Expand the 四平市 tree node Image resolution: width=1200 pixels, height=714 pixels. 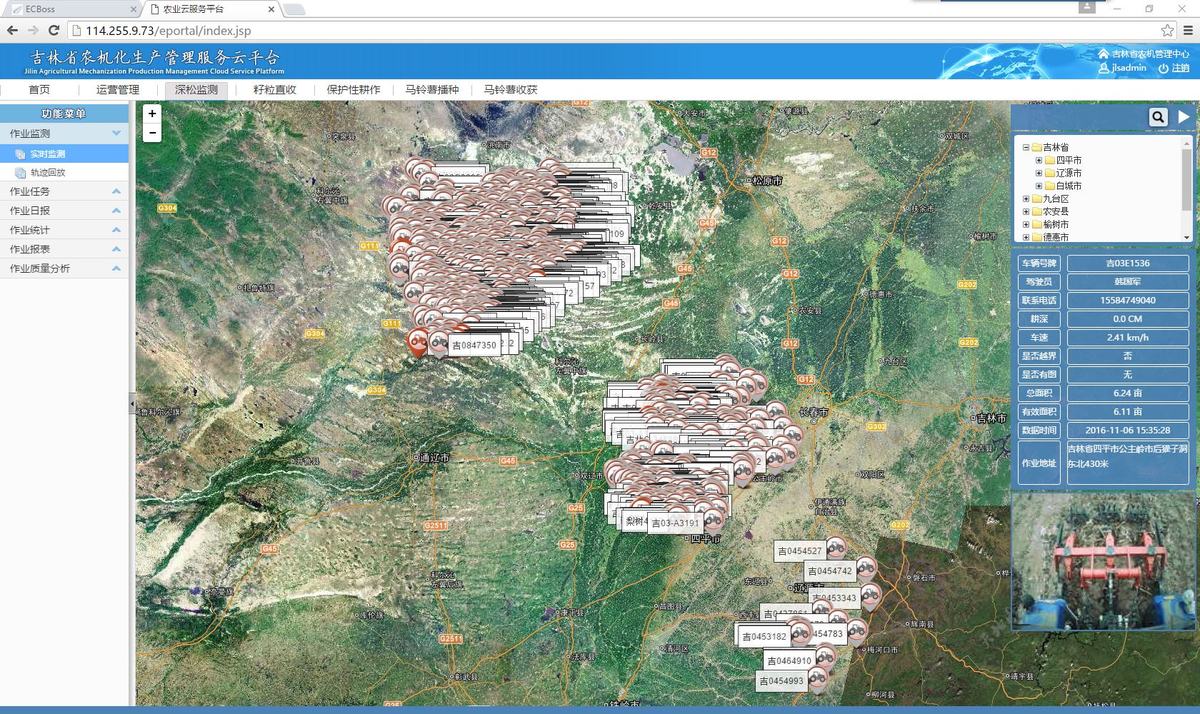[1039, 160]
